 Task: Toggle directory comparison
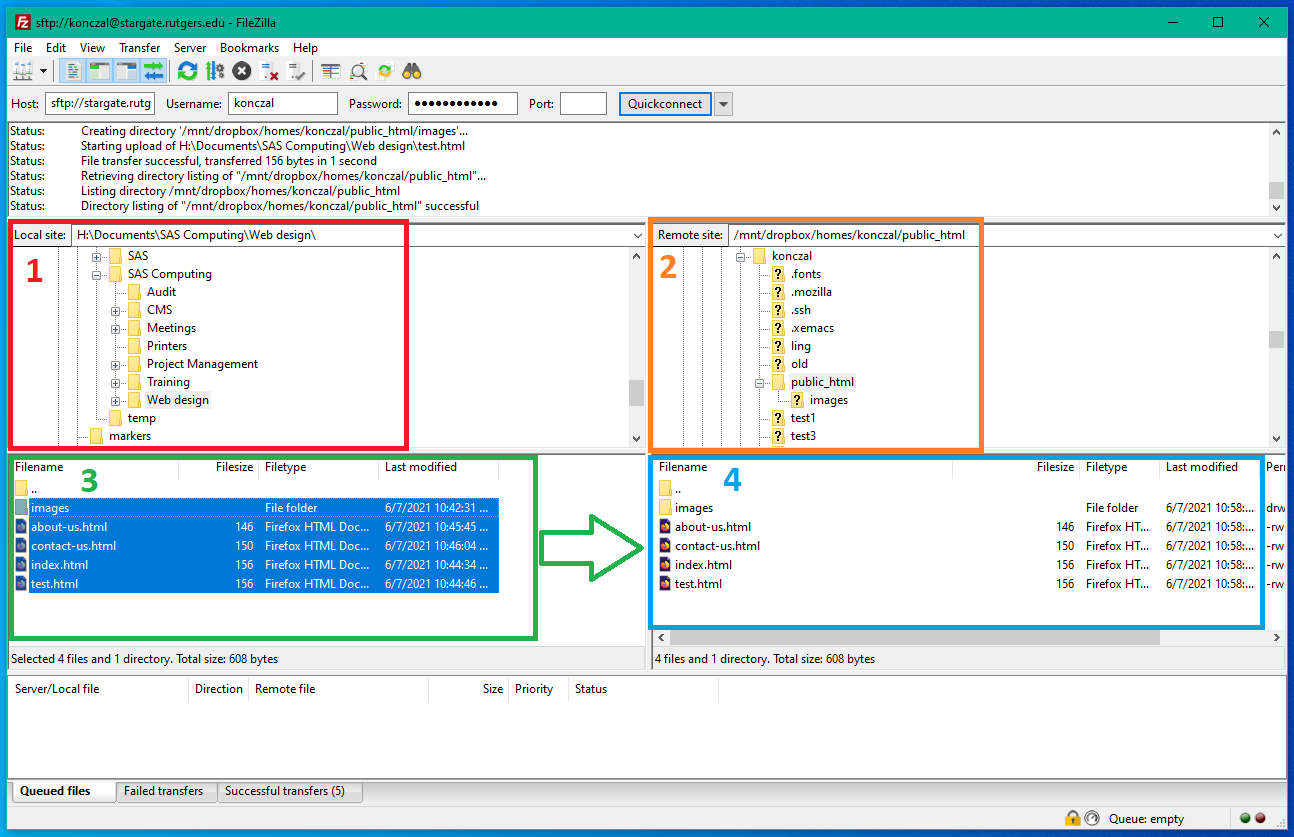click(x=357, y=71)
